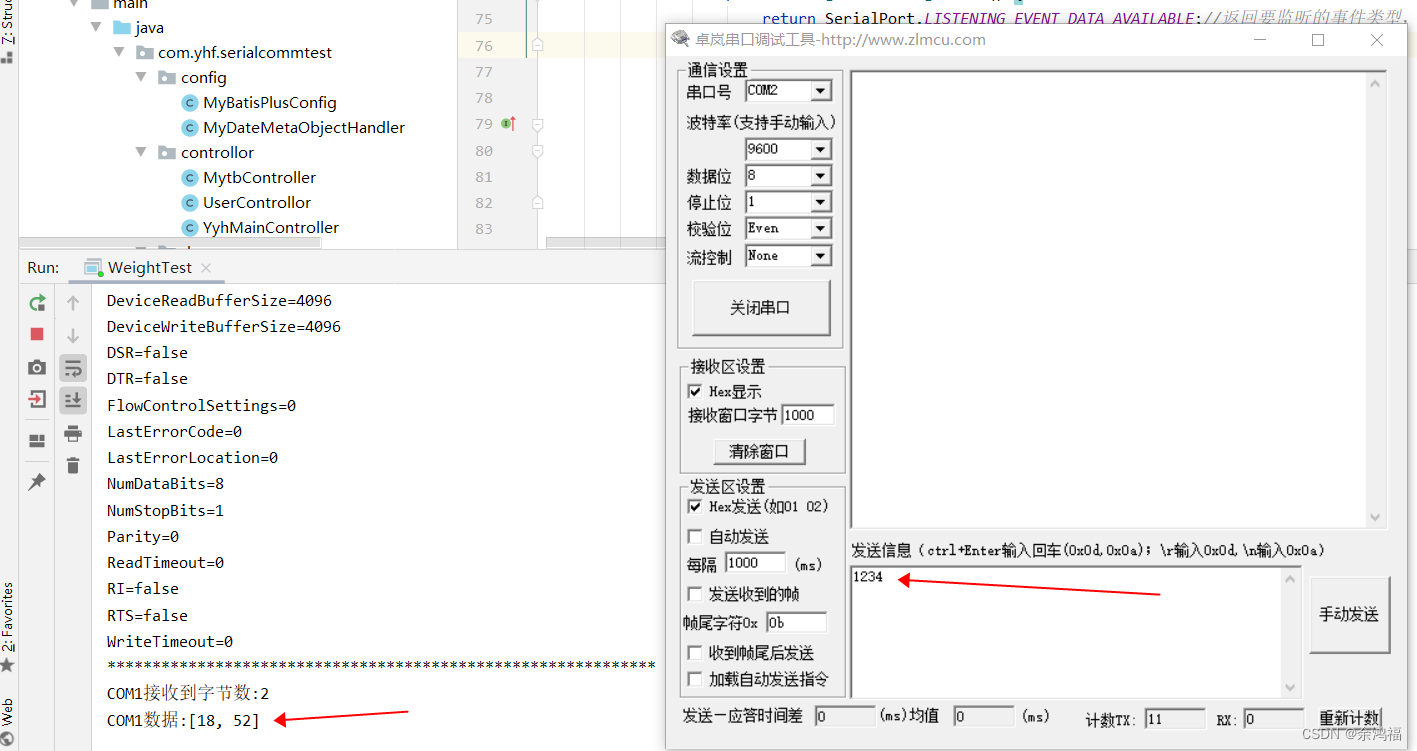Collapse the controllor folder in project tree
This screenshot has width=1417, height=751.
tap(142, 152)
